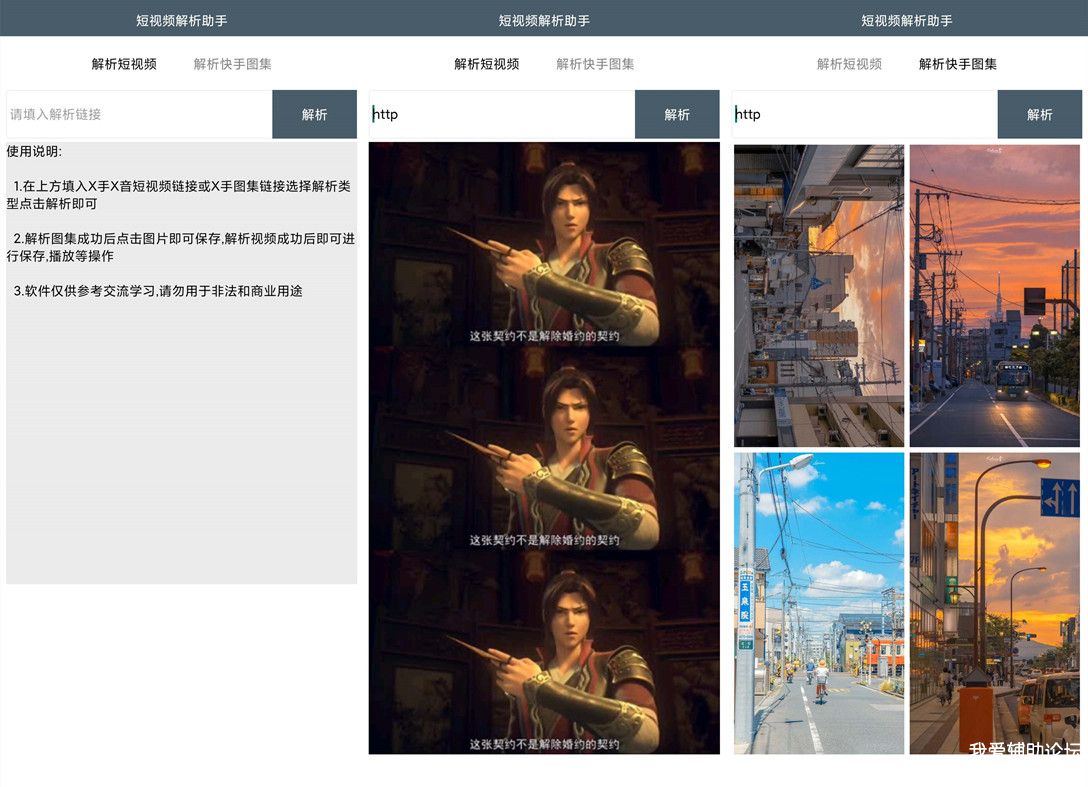
Task: Open the sunset street thumbnail with the bus
Action: pos(994,296)
